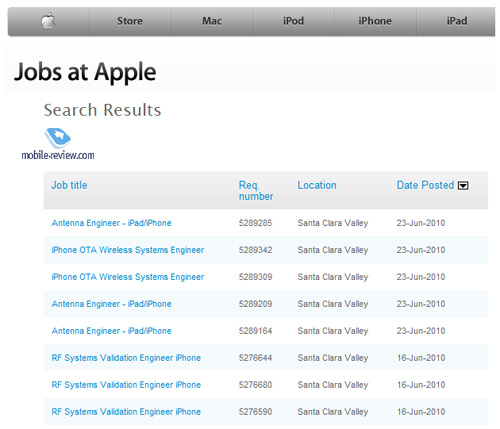Open iPhone OTA Wireless Systems Engineer 5289342

click(x=128, y=250)
